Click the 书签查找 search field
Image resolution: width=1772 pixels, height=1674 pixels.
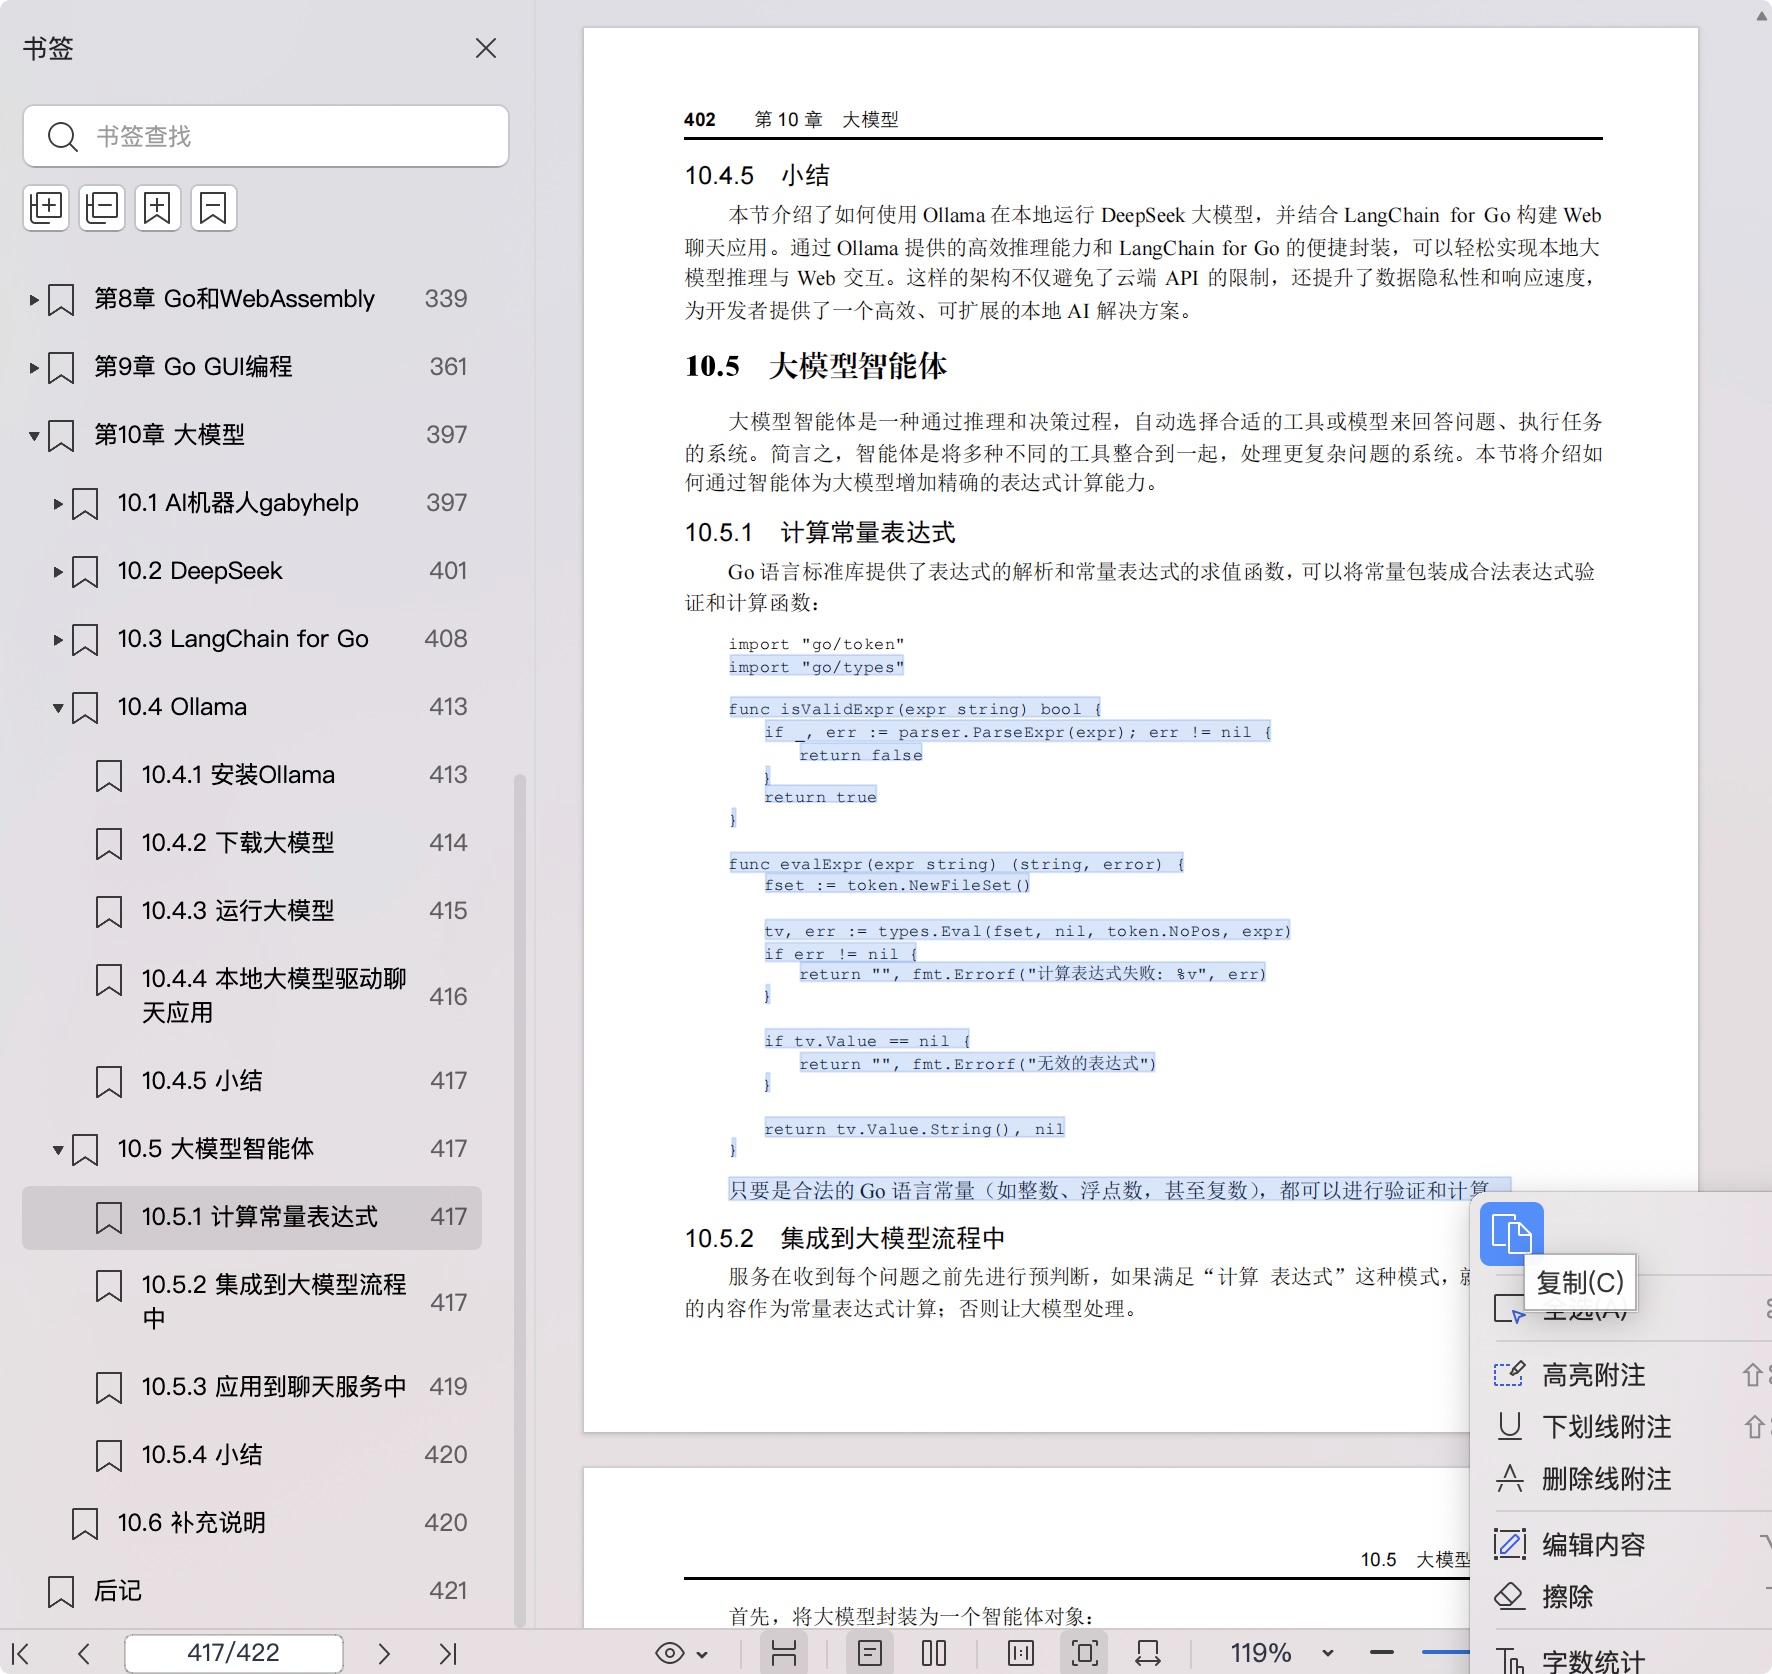pyautogui.click(x=280, y=136)
